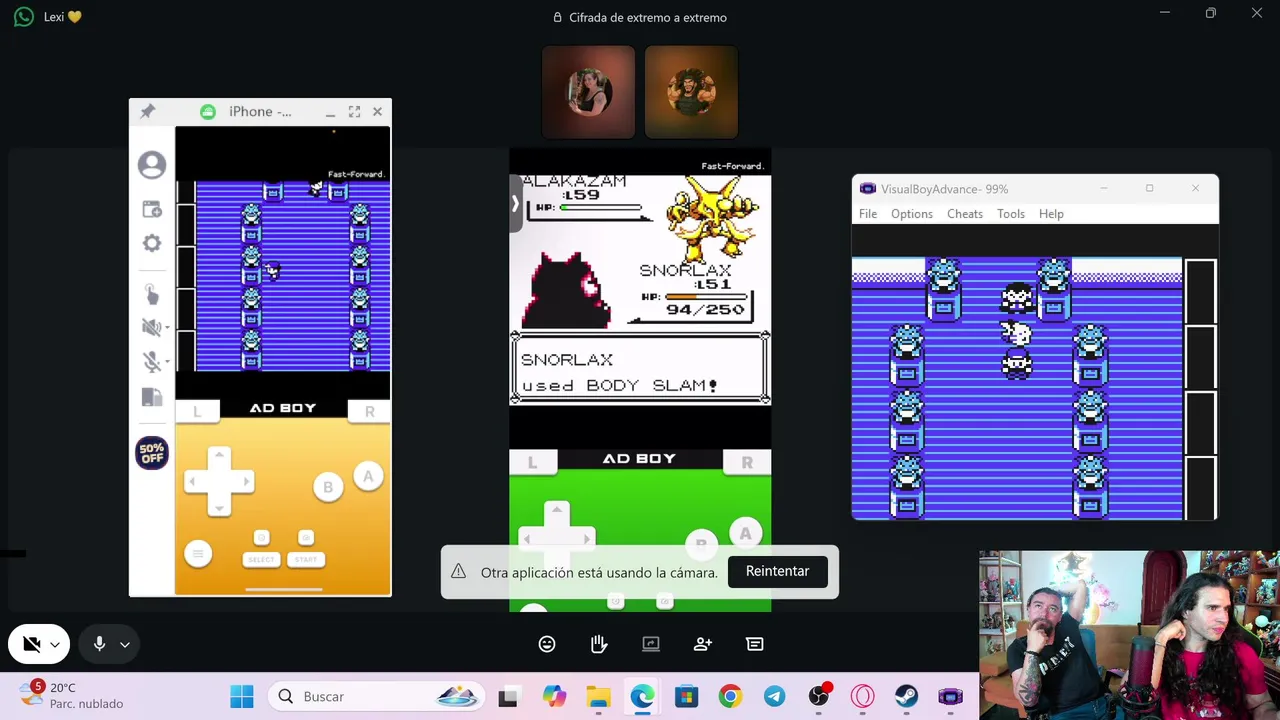Screen dimensions: 1280x720
Task: Open the round menu button on yellow emulator
Action: pyautogui.click(x=198, y=554)
